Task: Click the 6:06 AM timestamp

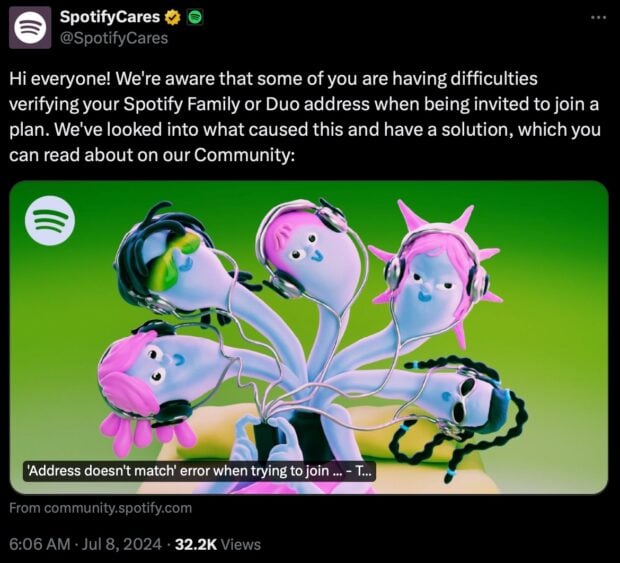Action: 40,544
